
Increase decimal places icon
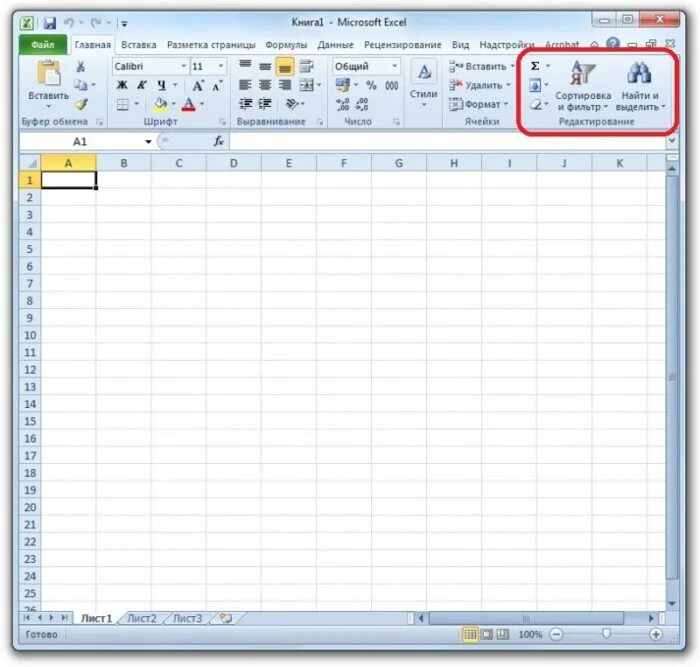click(x=342, y=104)
